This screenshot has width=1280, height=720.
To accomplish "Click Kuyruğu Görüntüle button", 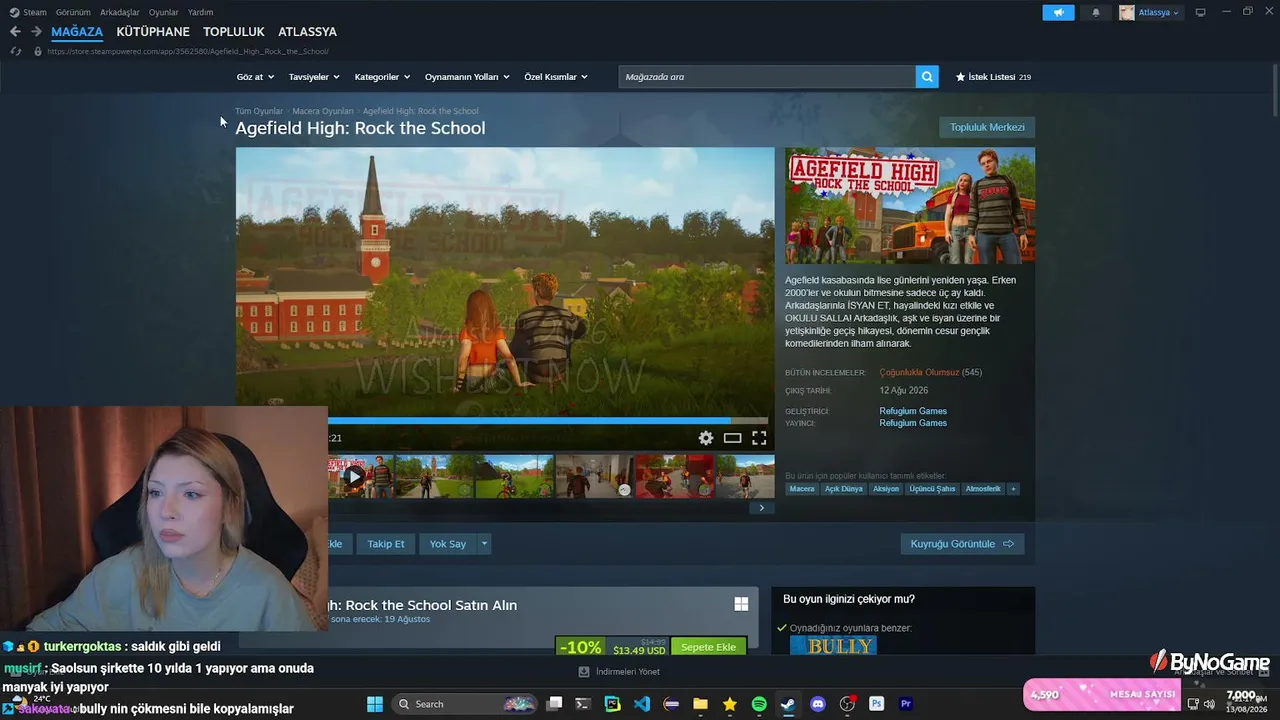I will click(x=962, y=544).
